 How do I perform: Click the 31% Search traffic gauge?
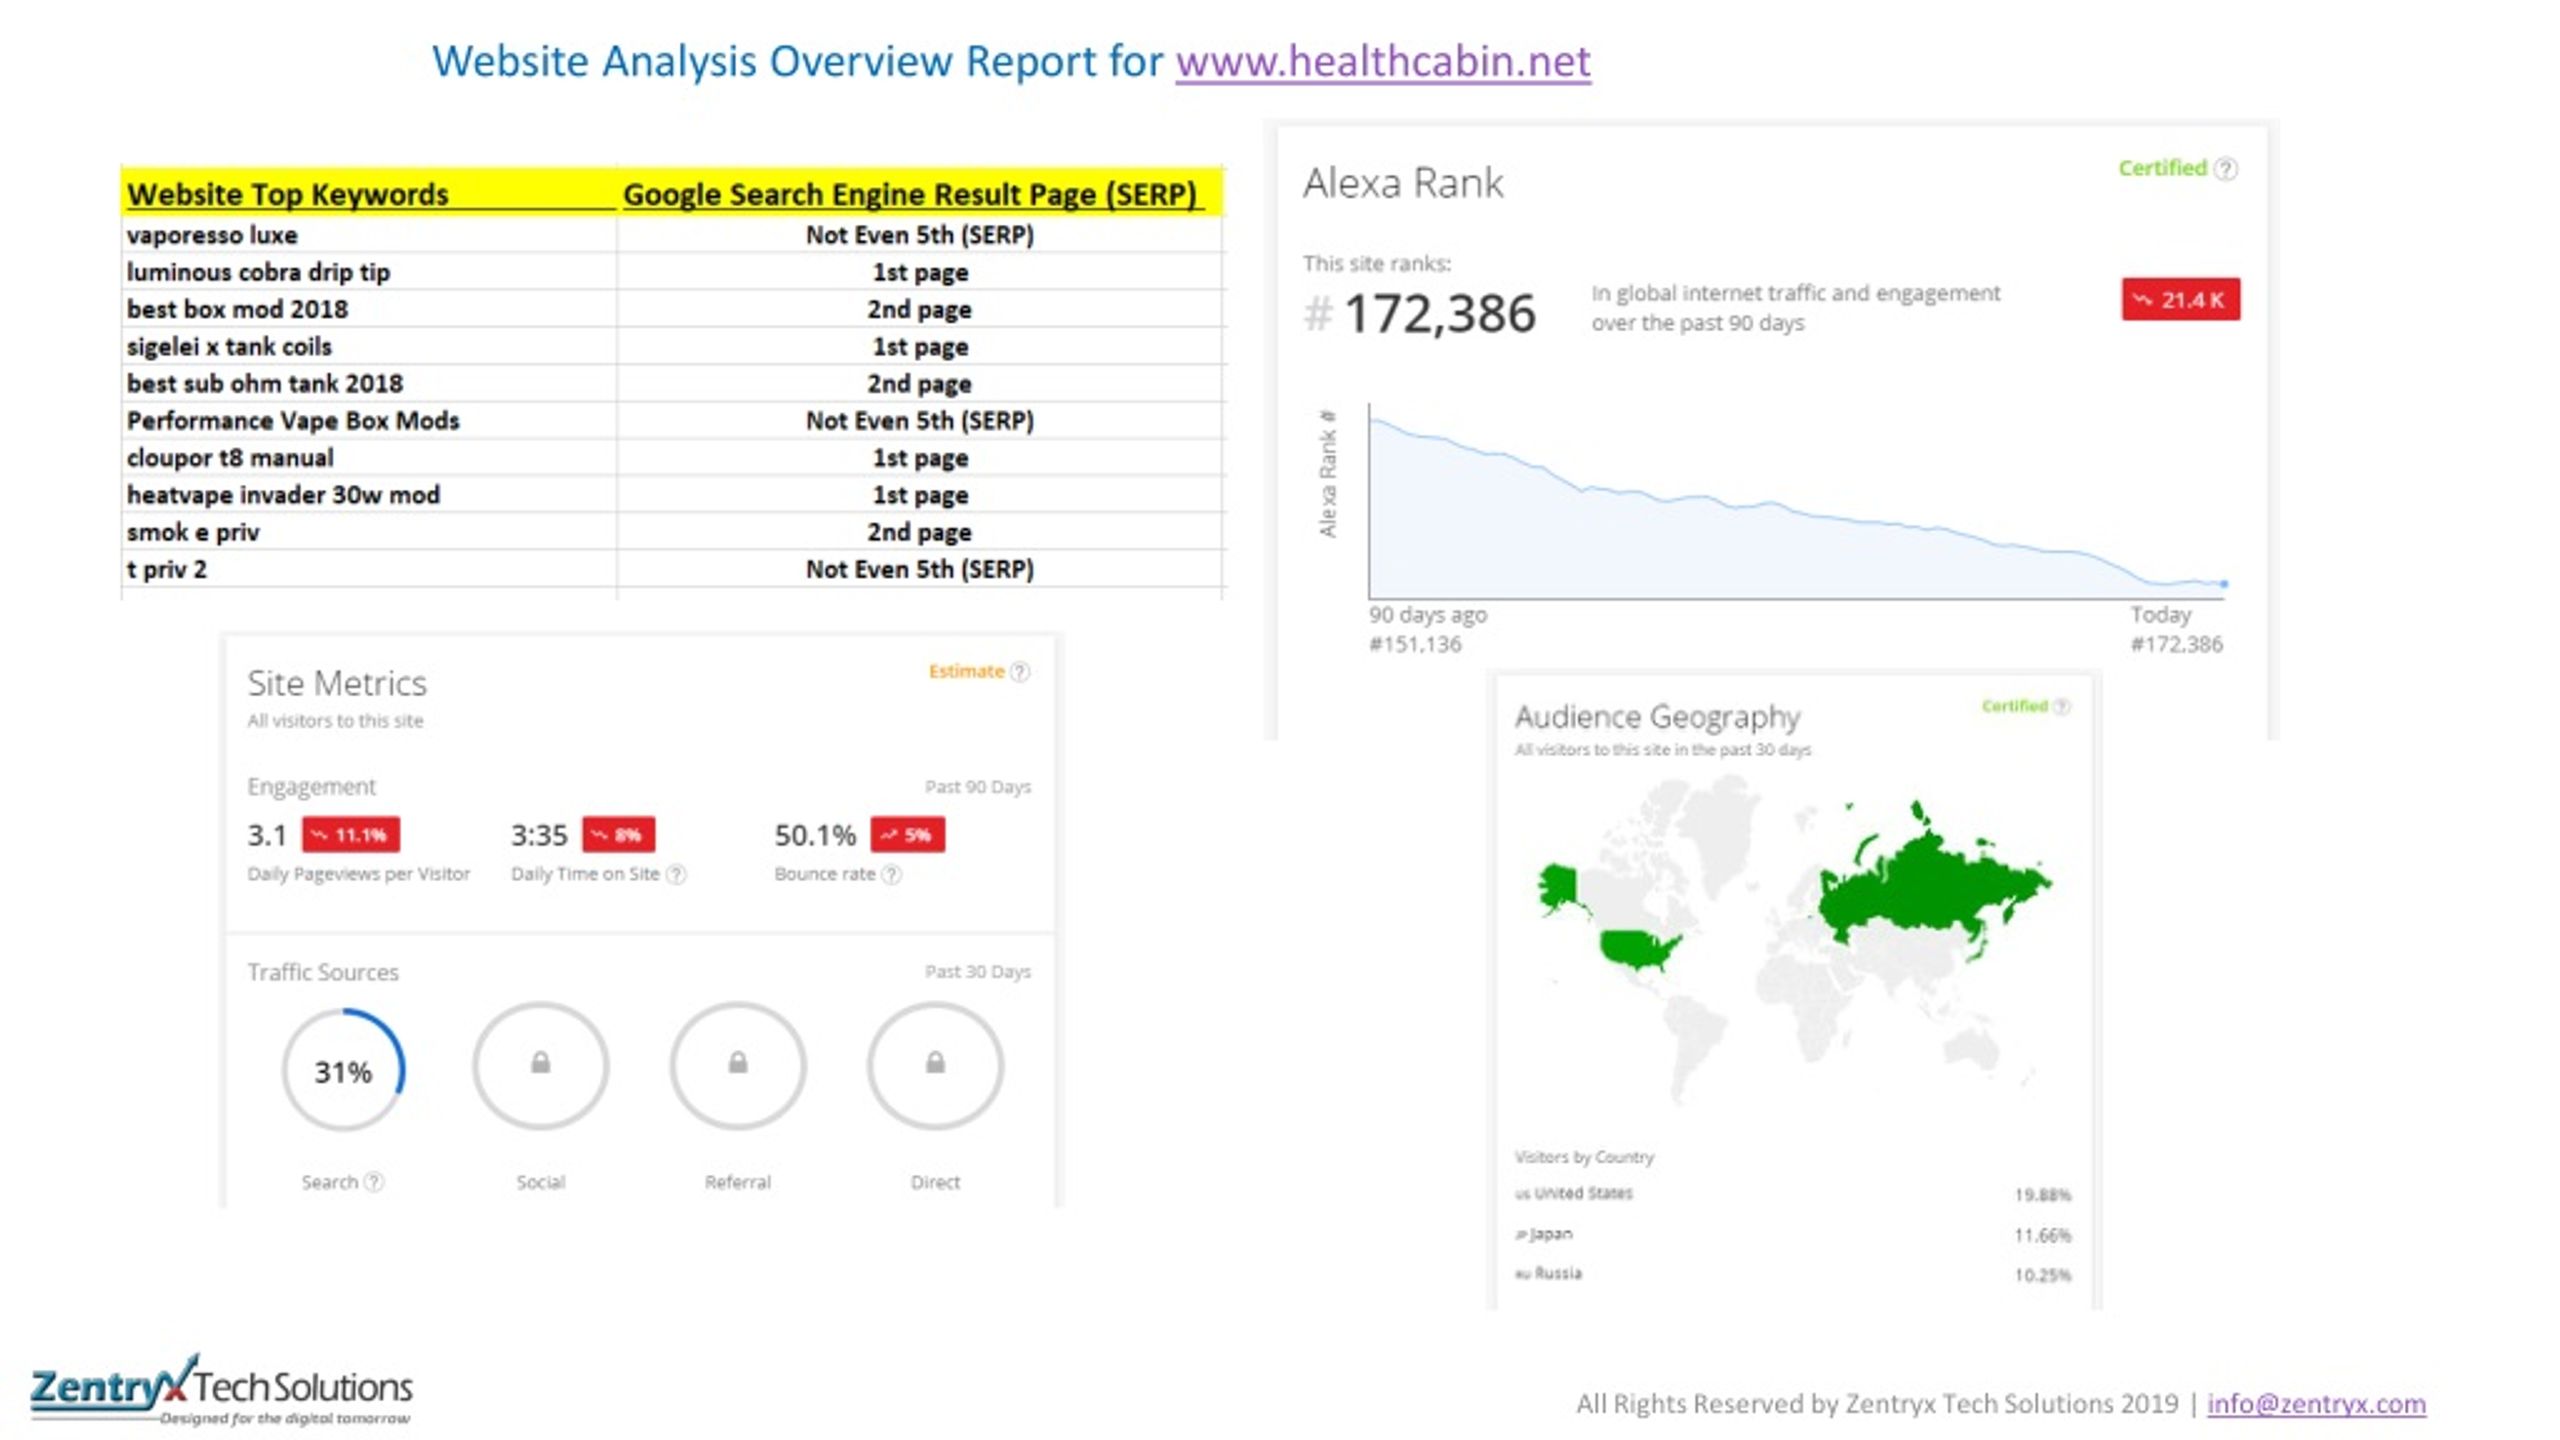tap(343, 1070)
